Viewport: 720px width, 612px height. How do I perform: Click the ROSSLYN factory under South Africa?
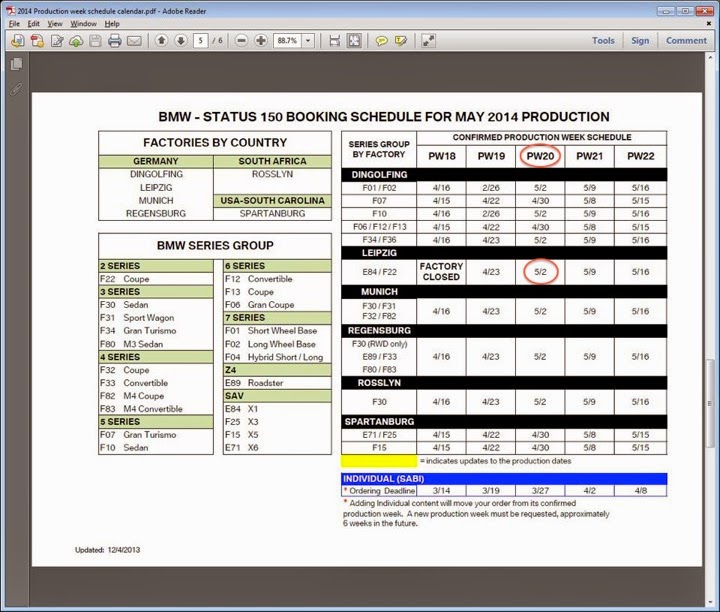click(x=272, y=174)
